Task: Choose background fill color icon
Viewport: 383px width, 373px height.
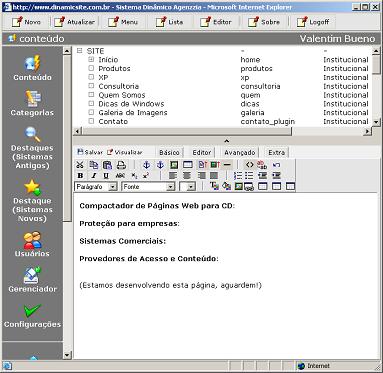Action: [226, 186]
